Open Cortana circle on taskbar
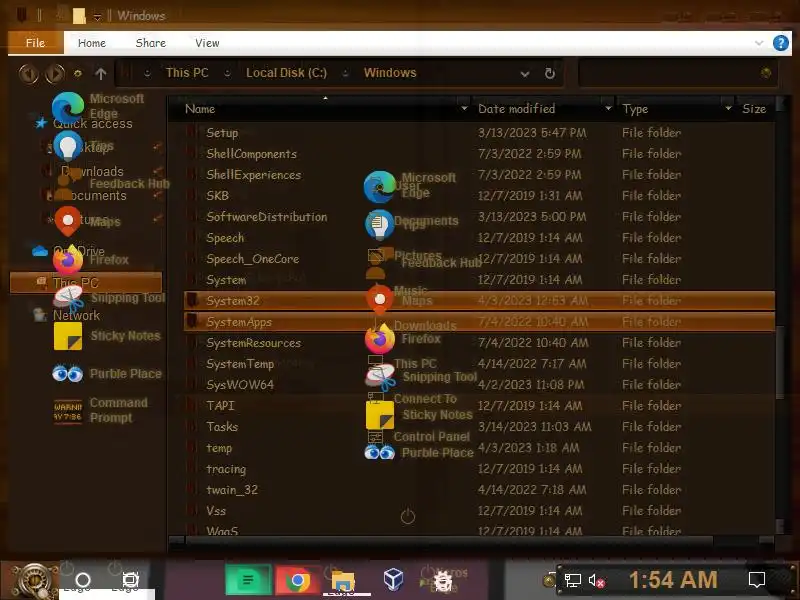Screen dimensions: 800x600 [x=83, y=580]
